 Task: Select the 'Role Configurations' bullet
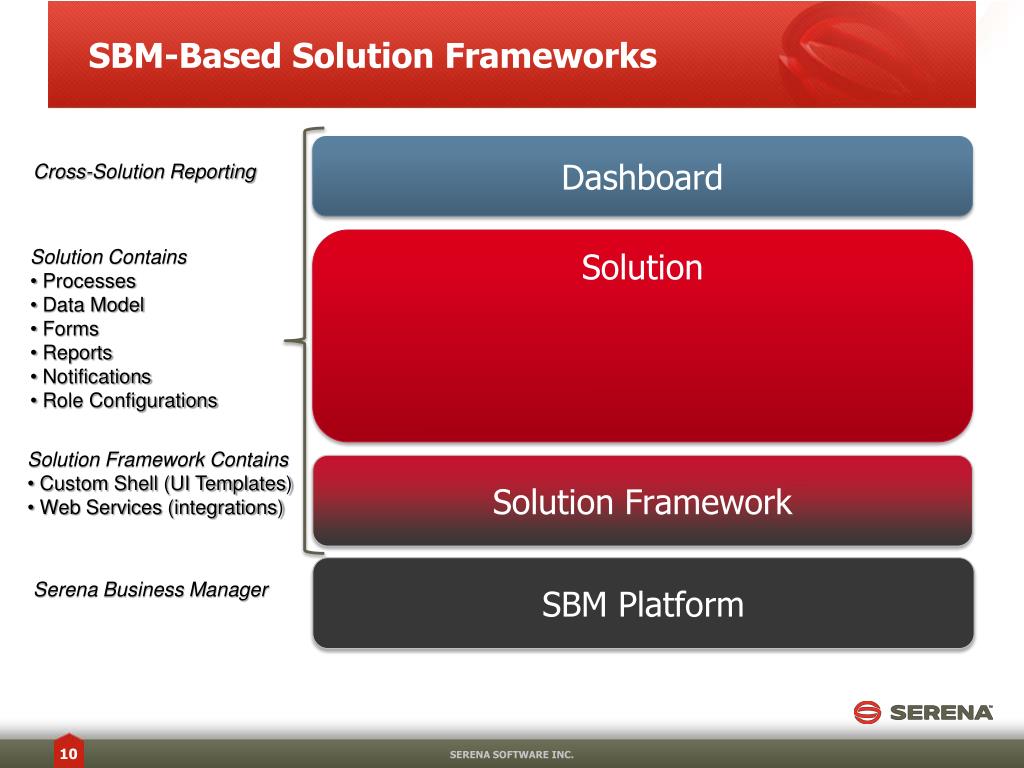click(124, 400)
